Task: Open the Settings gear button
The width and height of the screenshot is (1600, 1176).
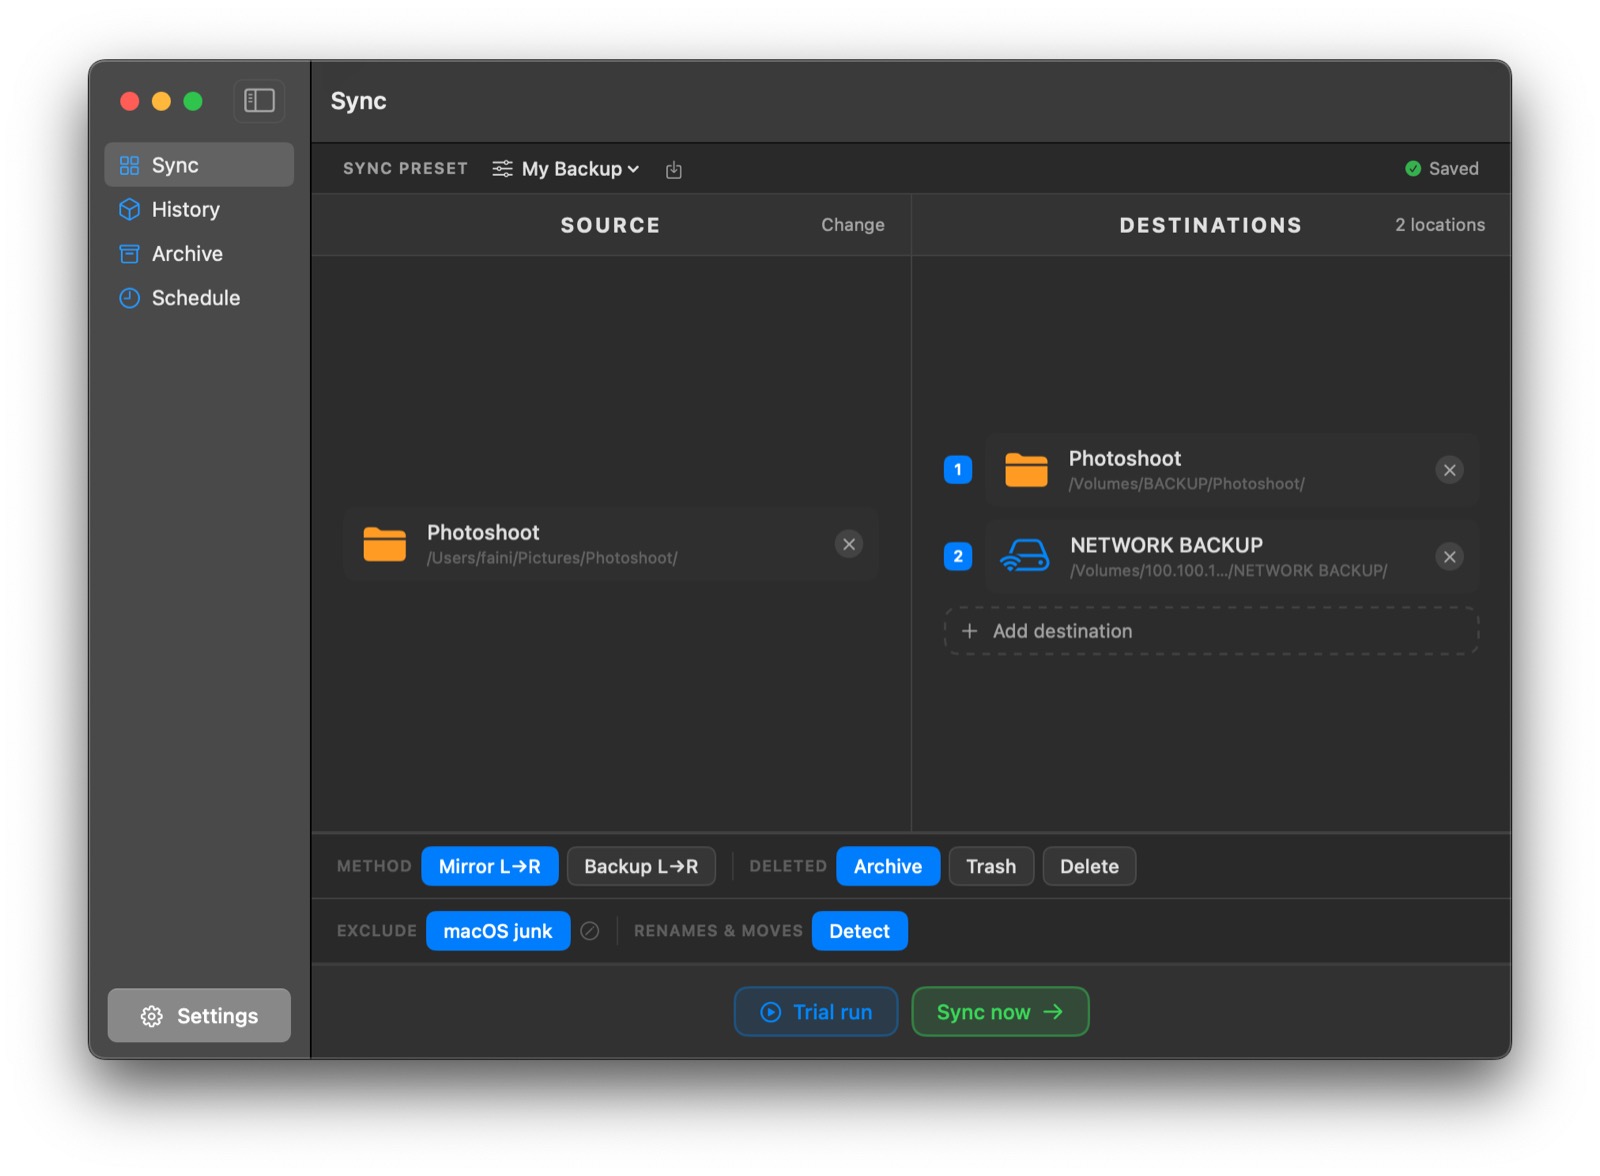Action: click(x=199, y=1016)
